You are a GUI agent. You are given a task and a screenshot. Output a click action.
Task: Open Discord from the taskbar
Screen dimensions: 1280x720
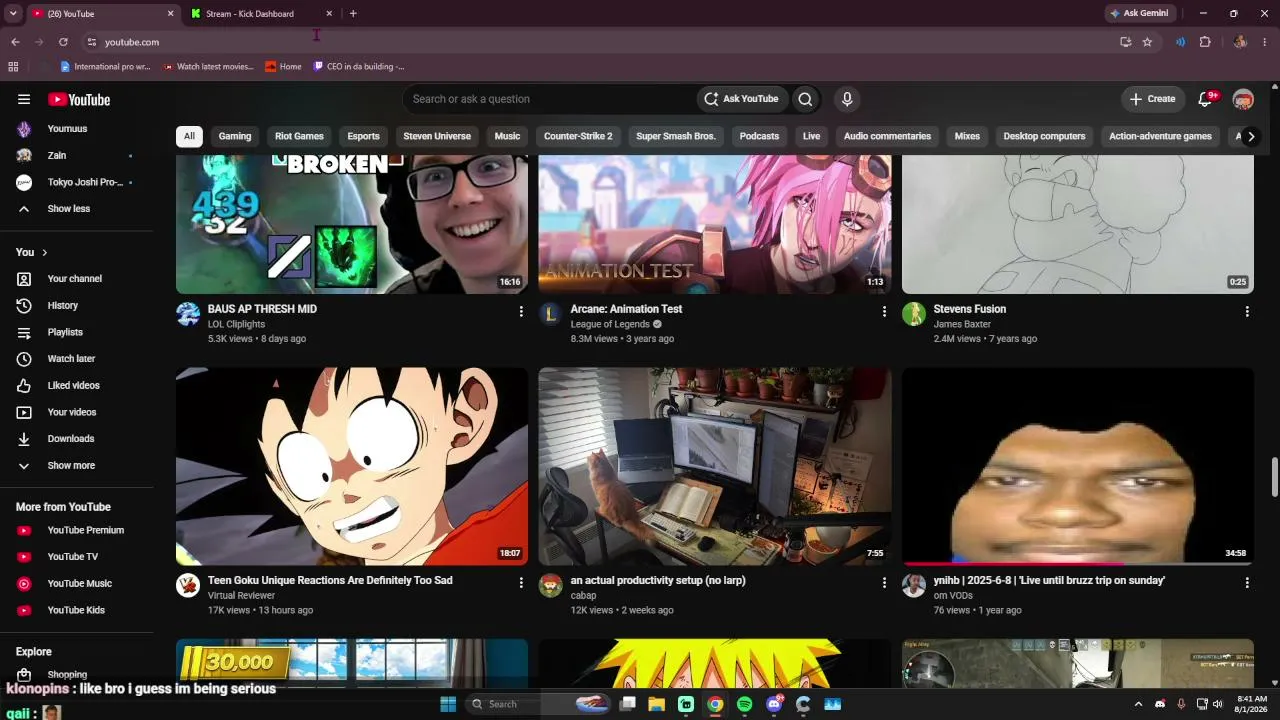774,704
